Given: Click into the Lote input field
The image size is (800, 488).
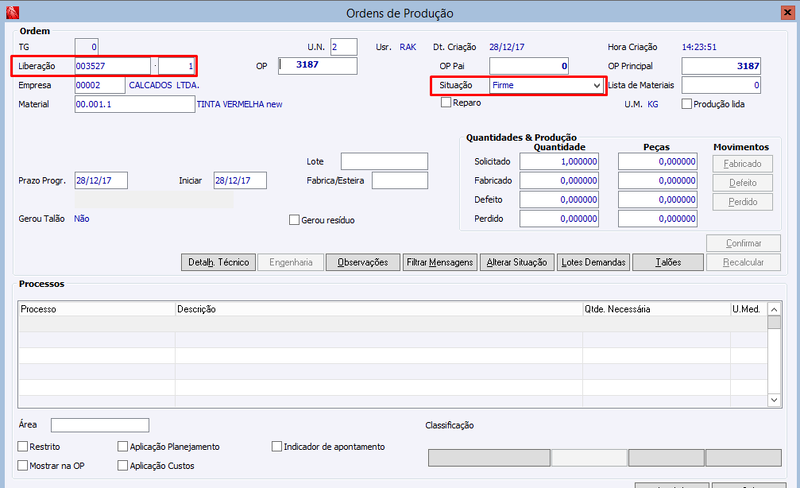Looking at the screenshot, I should click(384, 161).
